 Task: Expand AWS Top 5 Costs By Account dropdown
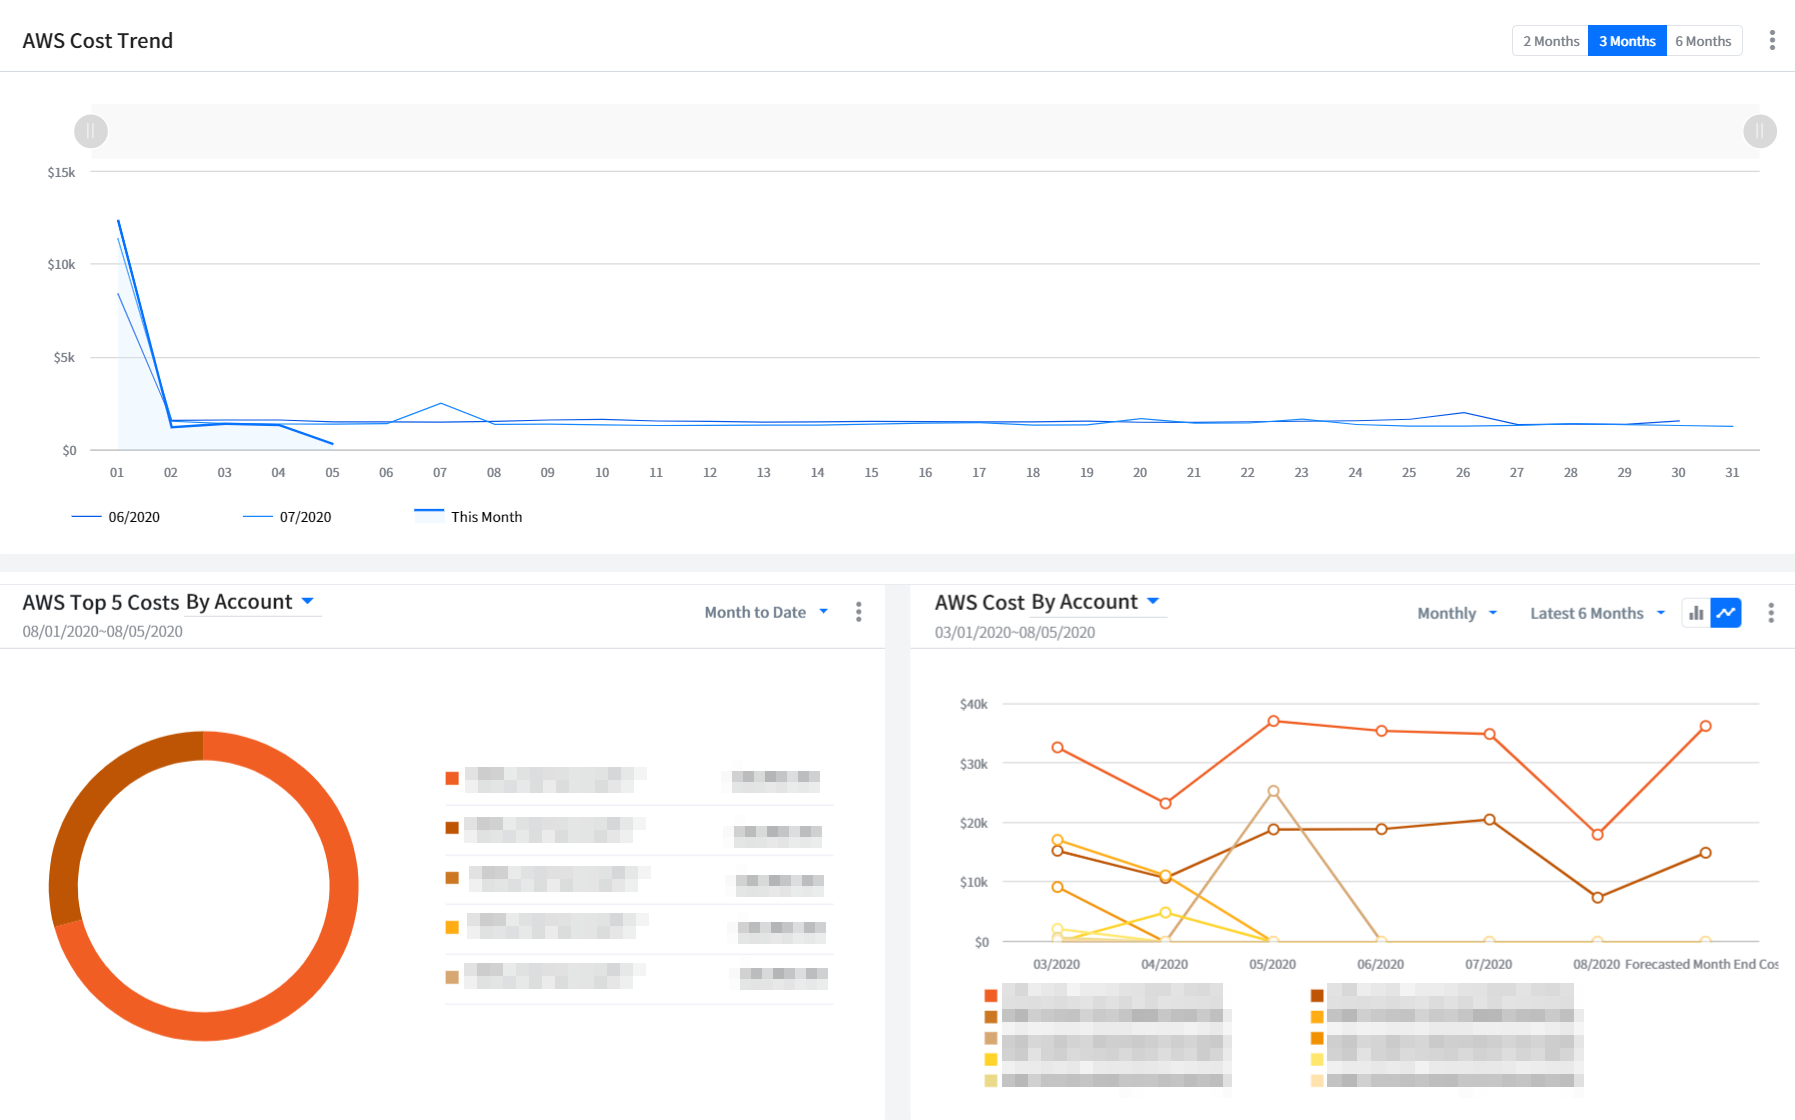[x=308, y=601]
